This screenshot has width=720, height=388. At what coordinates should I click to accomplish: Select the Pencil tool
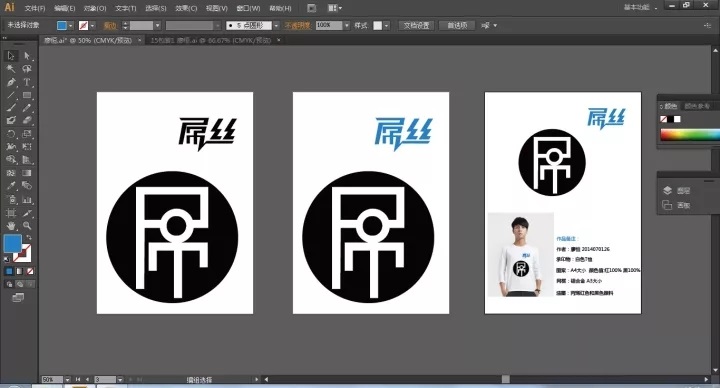coord(27,108)
